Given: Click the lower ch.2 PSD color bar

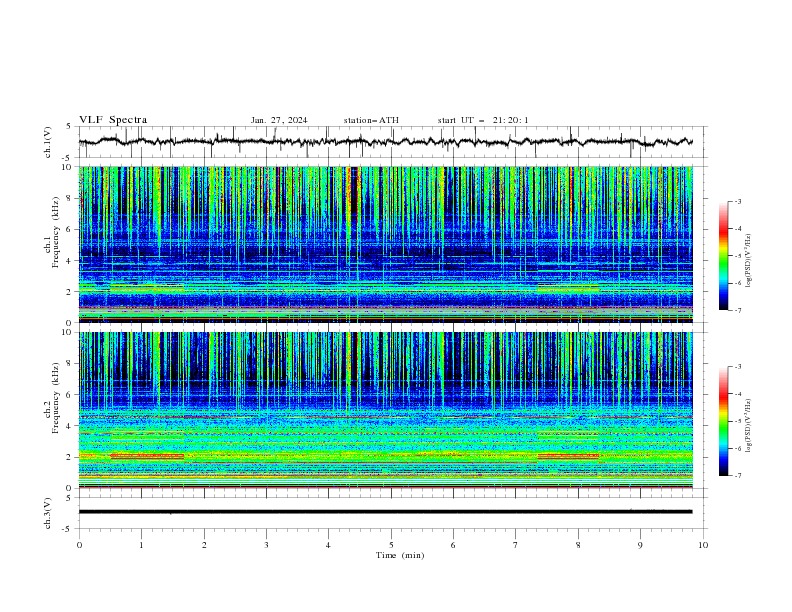Looking at the screenshot, I should click(x=724, y=421).
